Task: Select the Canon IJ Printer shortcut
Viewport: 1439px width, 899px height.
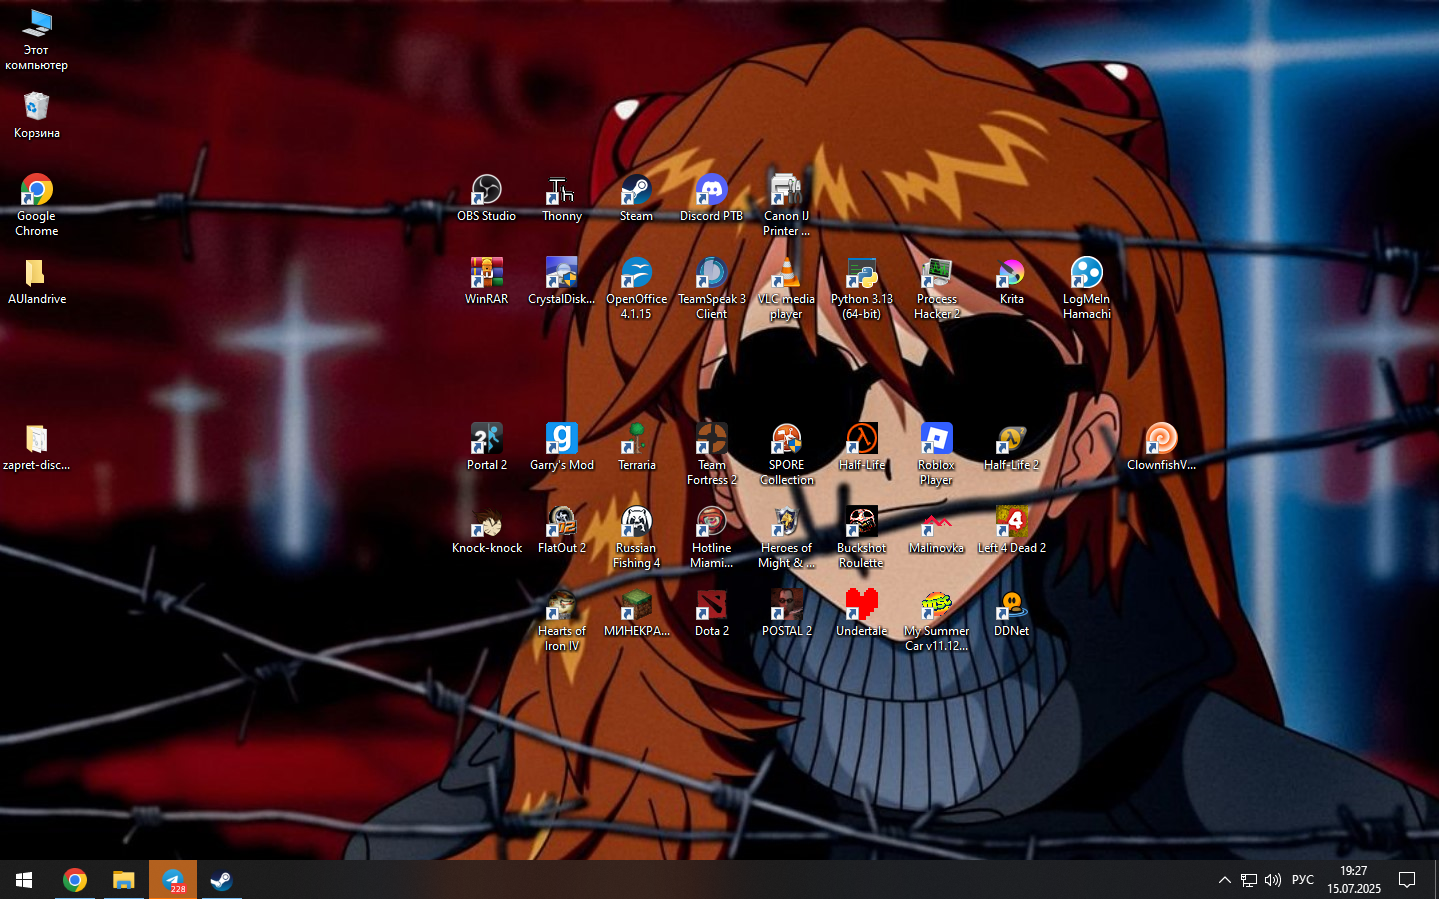Action: tap(786, 205)
